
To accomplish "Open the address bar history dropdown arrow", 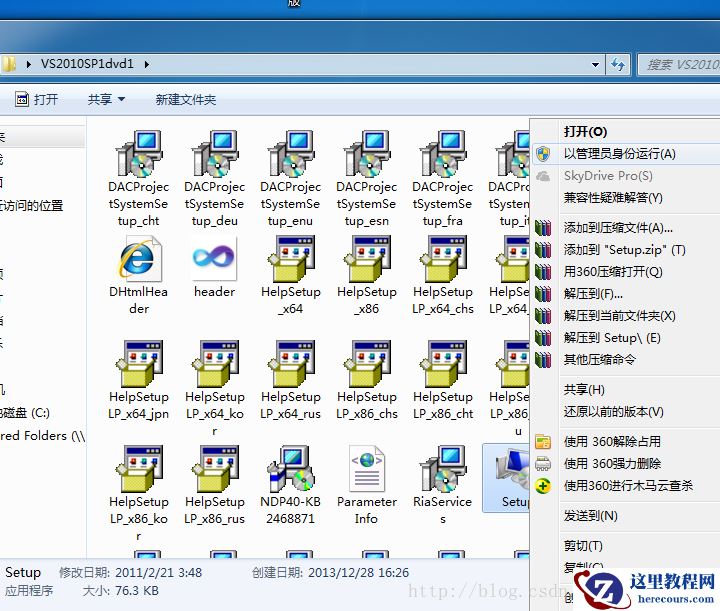I will (x=595, y=65).
